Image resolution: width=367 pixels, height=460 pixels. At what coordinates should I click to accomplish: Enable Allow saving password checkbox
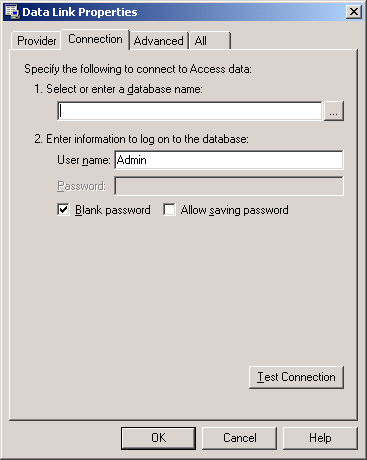click(x=169, y=210)
